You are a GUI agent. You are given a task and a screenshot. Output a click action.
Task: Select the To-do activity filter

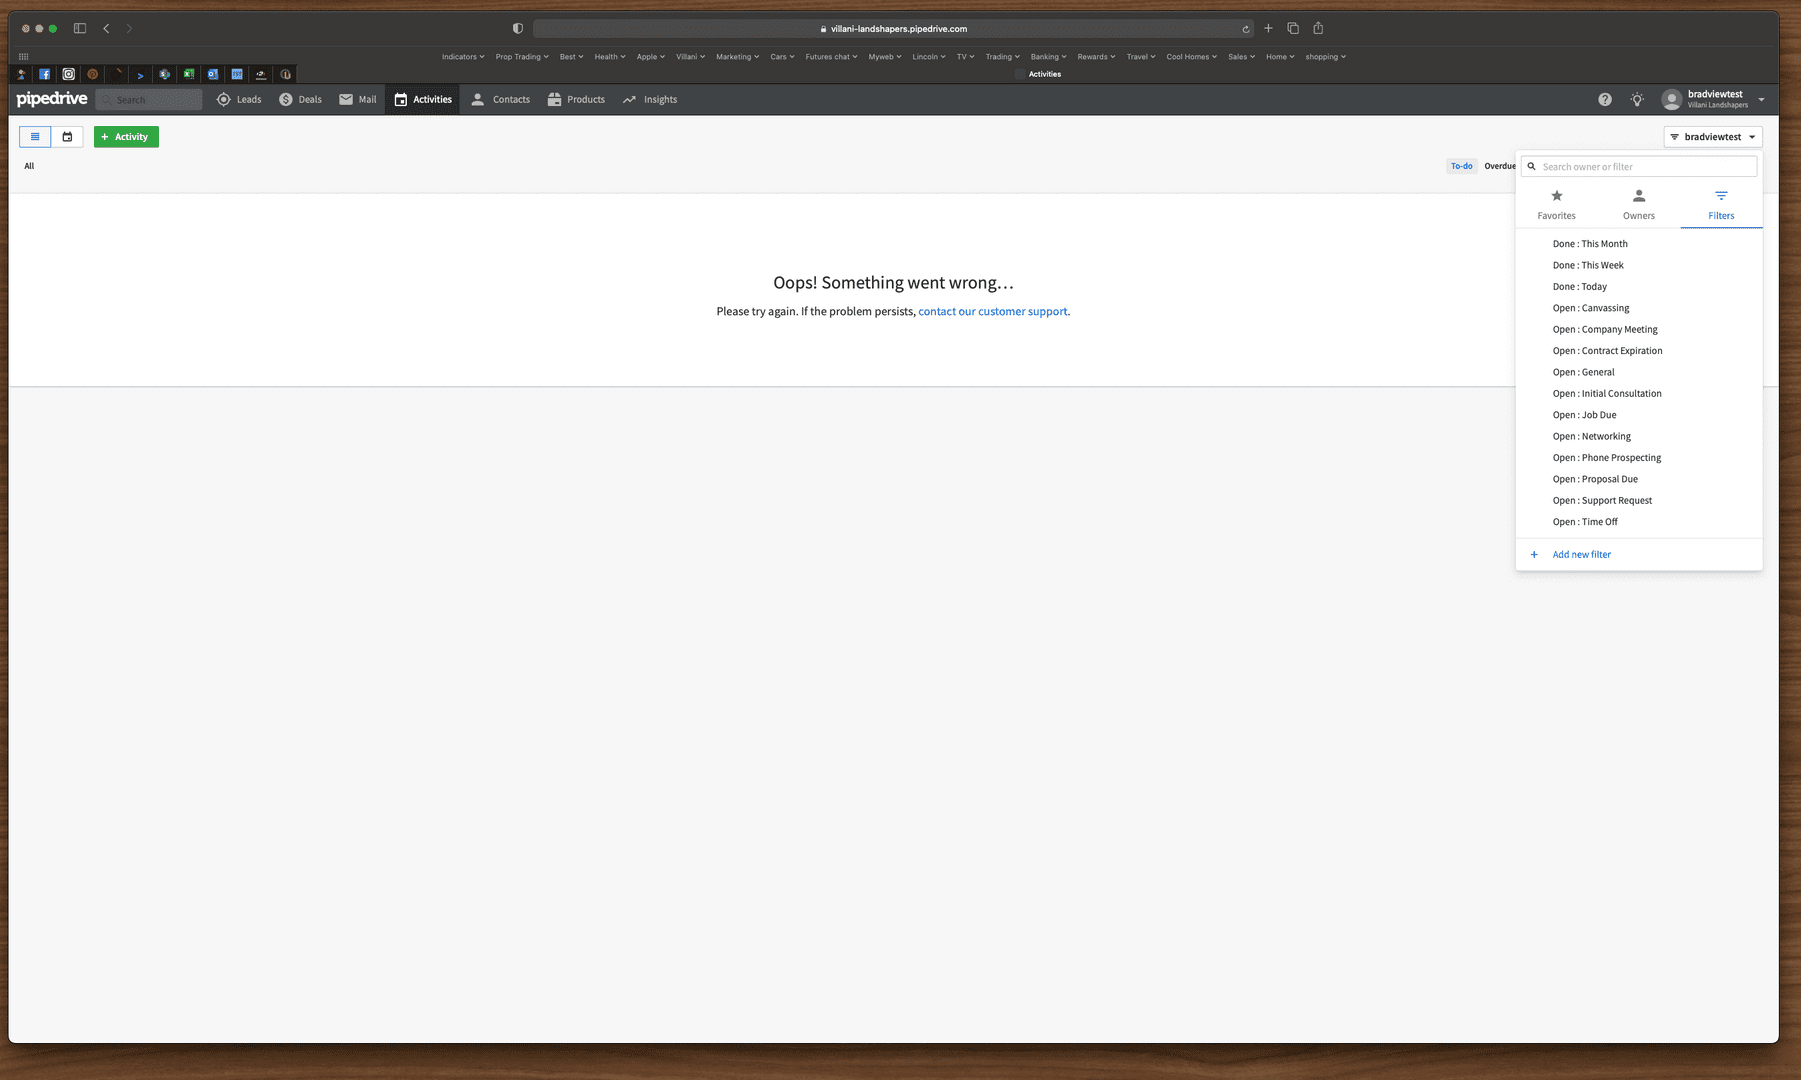point(1461,166)
